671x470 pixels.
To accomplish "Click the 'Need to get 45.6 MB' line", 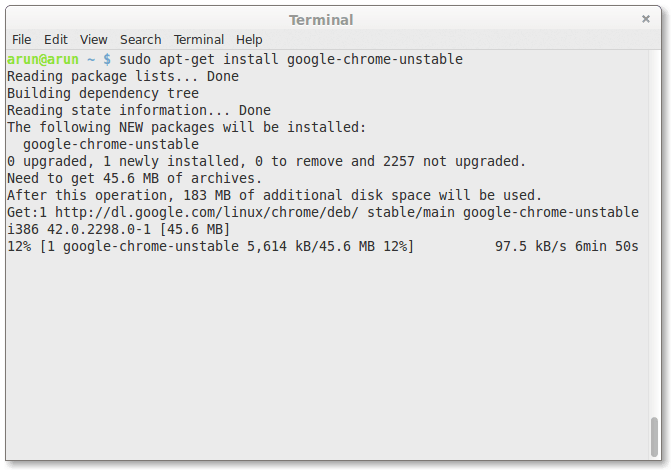I will 134,178.
